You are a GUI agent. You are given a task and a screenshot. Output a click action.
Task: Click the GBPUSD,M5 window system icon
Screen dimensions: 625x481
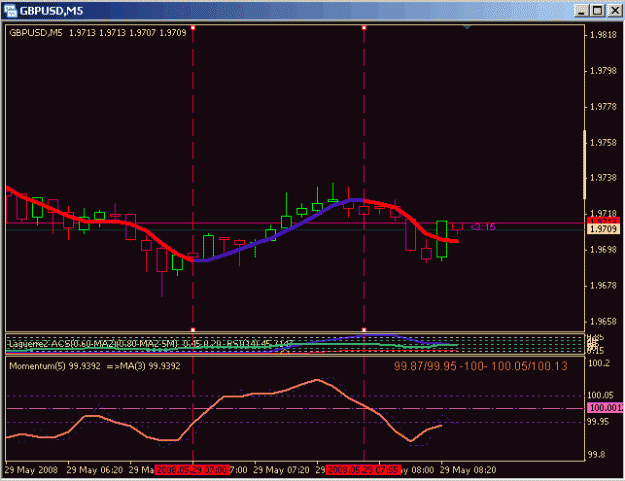(10, 10)
